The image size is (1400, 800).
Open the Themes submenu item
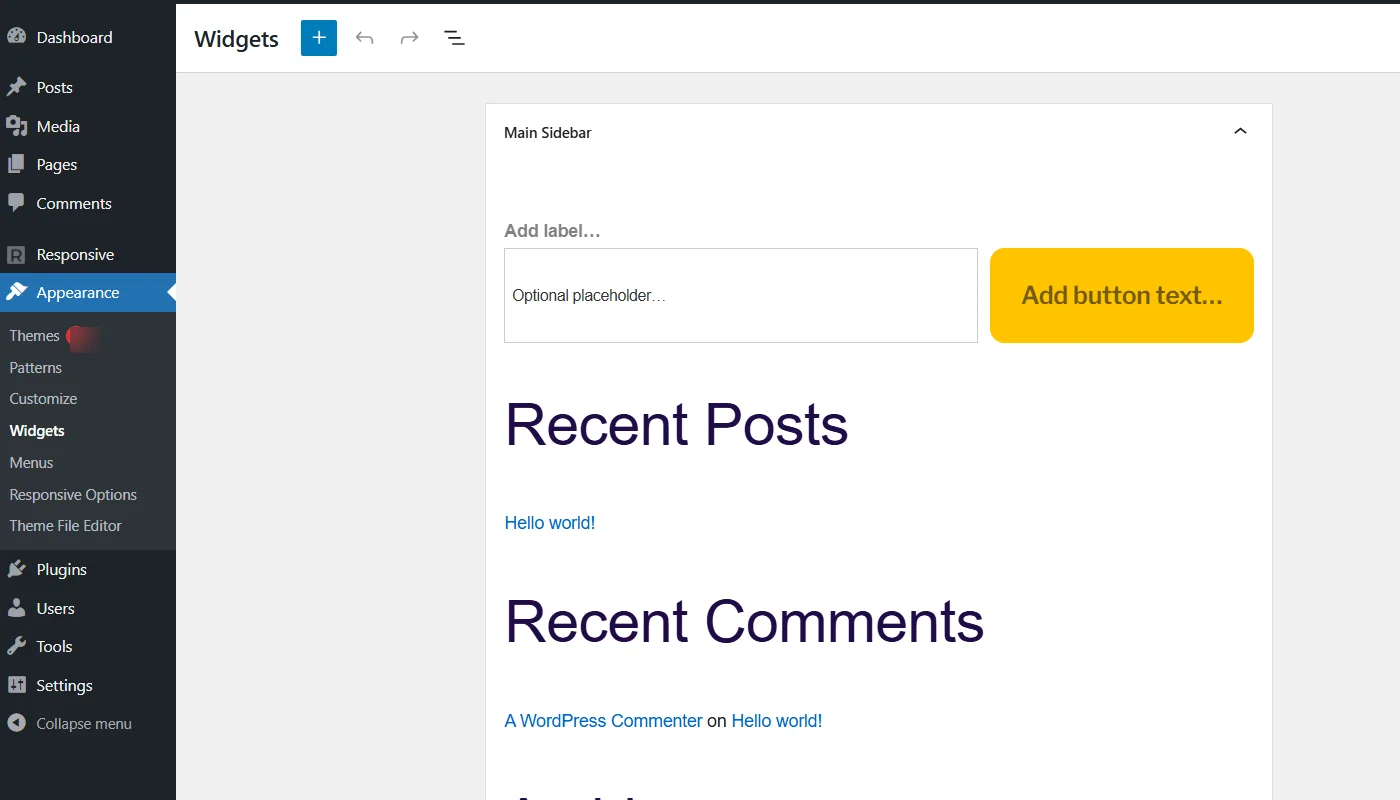[x=35, y=335]
